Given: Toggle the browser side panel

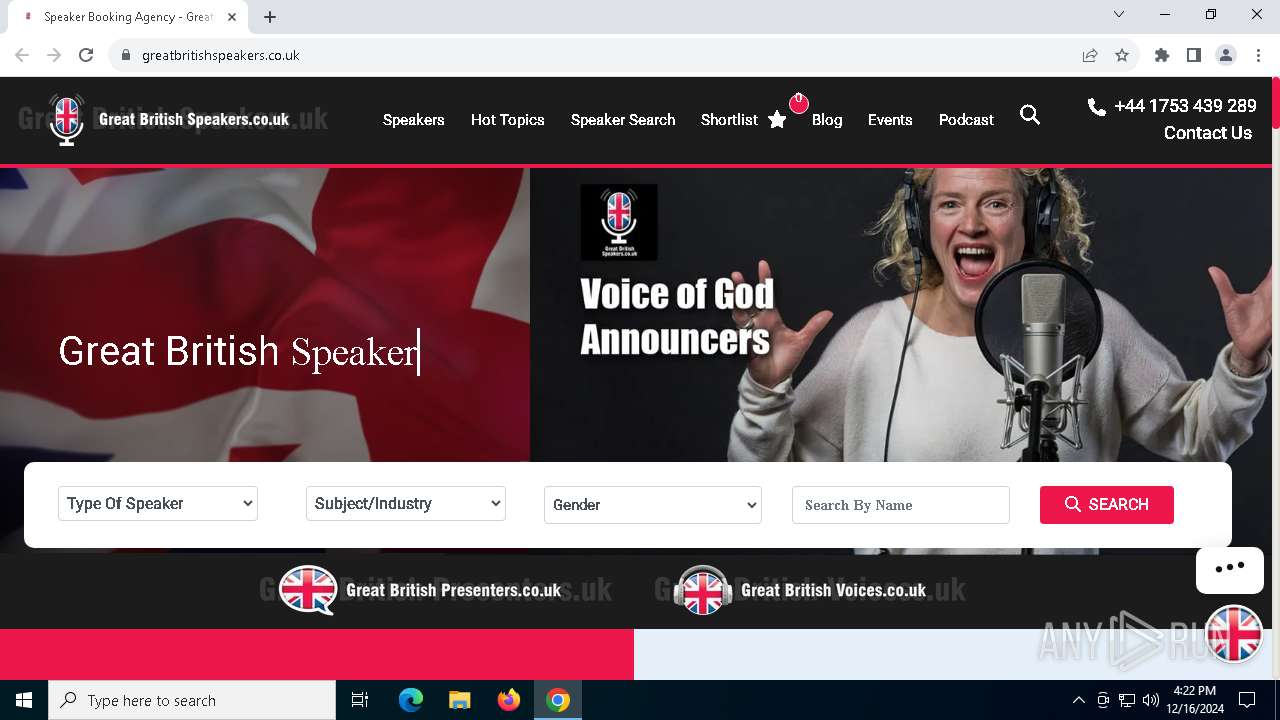Looking at the screenshot, I should click(x=1194, y=55).
